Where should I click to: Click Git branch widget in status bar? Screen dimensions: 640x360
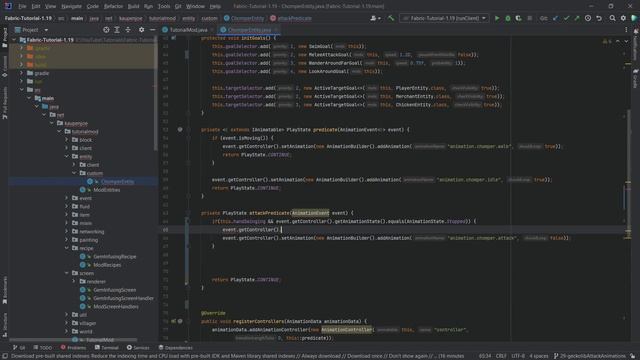pyautogui.click(x=589, y=356)
